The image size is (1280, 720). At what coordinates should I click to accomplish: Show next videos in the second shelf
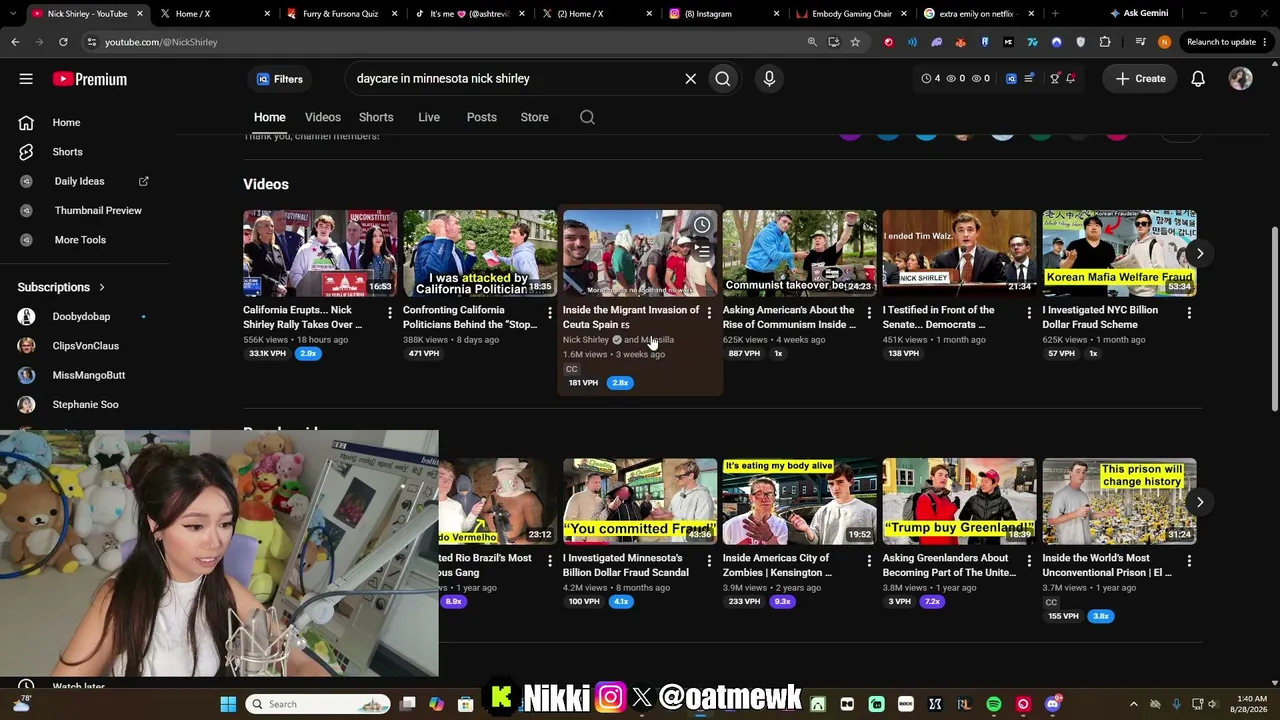point(1199,502)
